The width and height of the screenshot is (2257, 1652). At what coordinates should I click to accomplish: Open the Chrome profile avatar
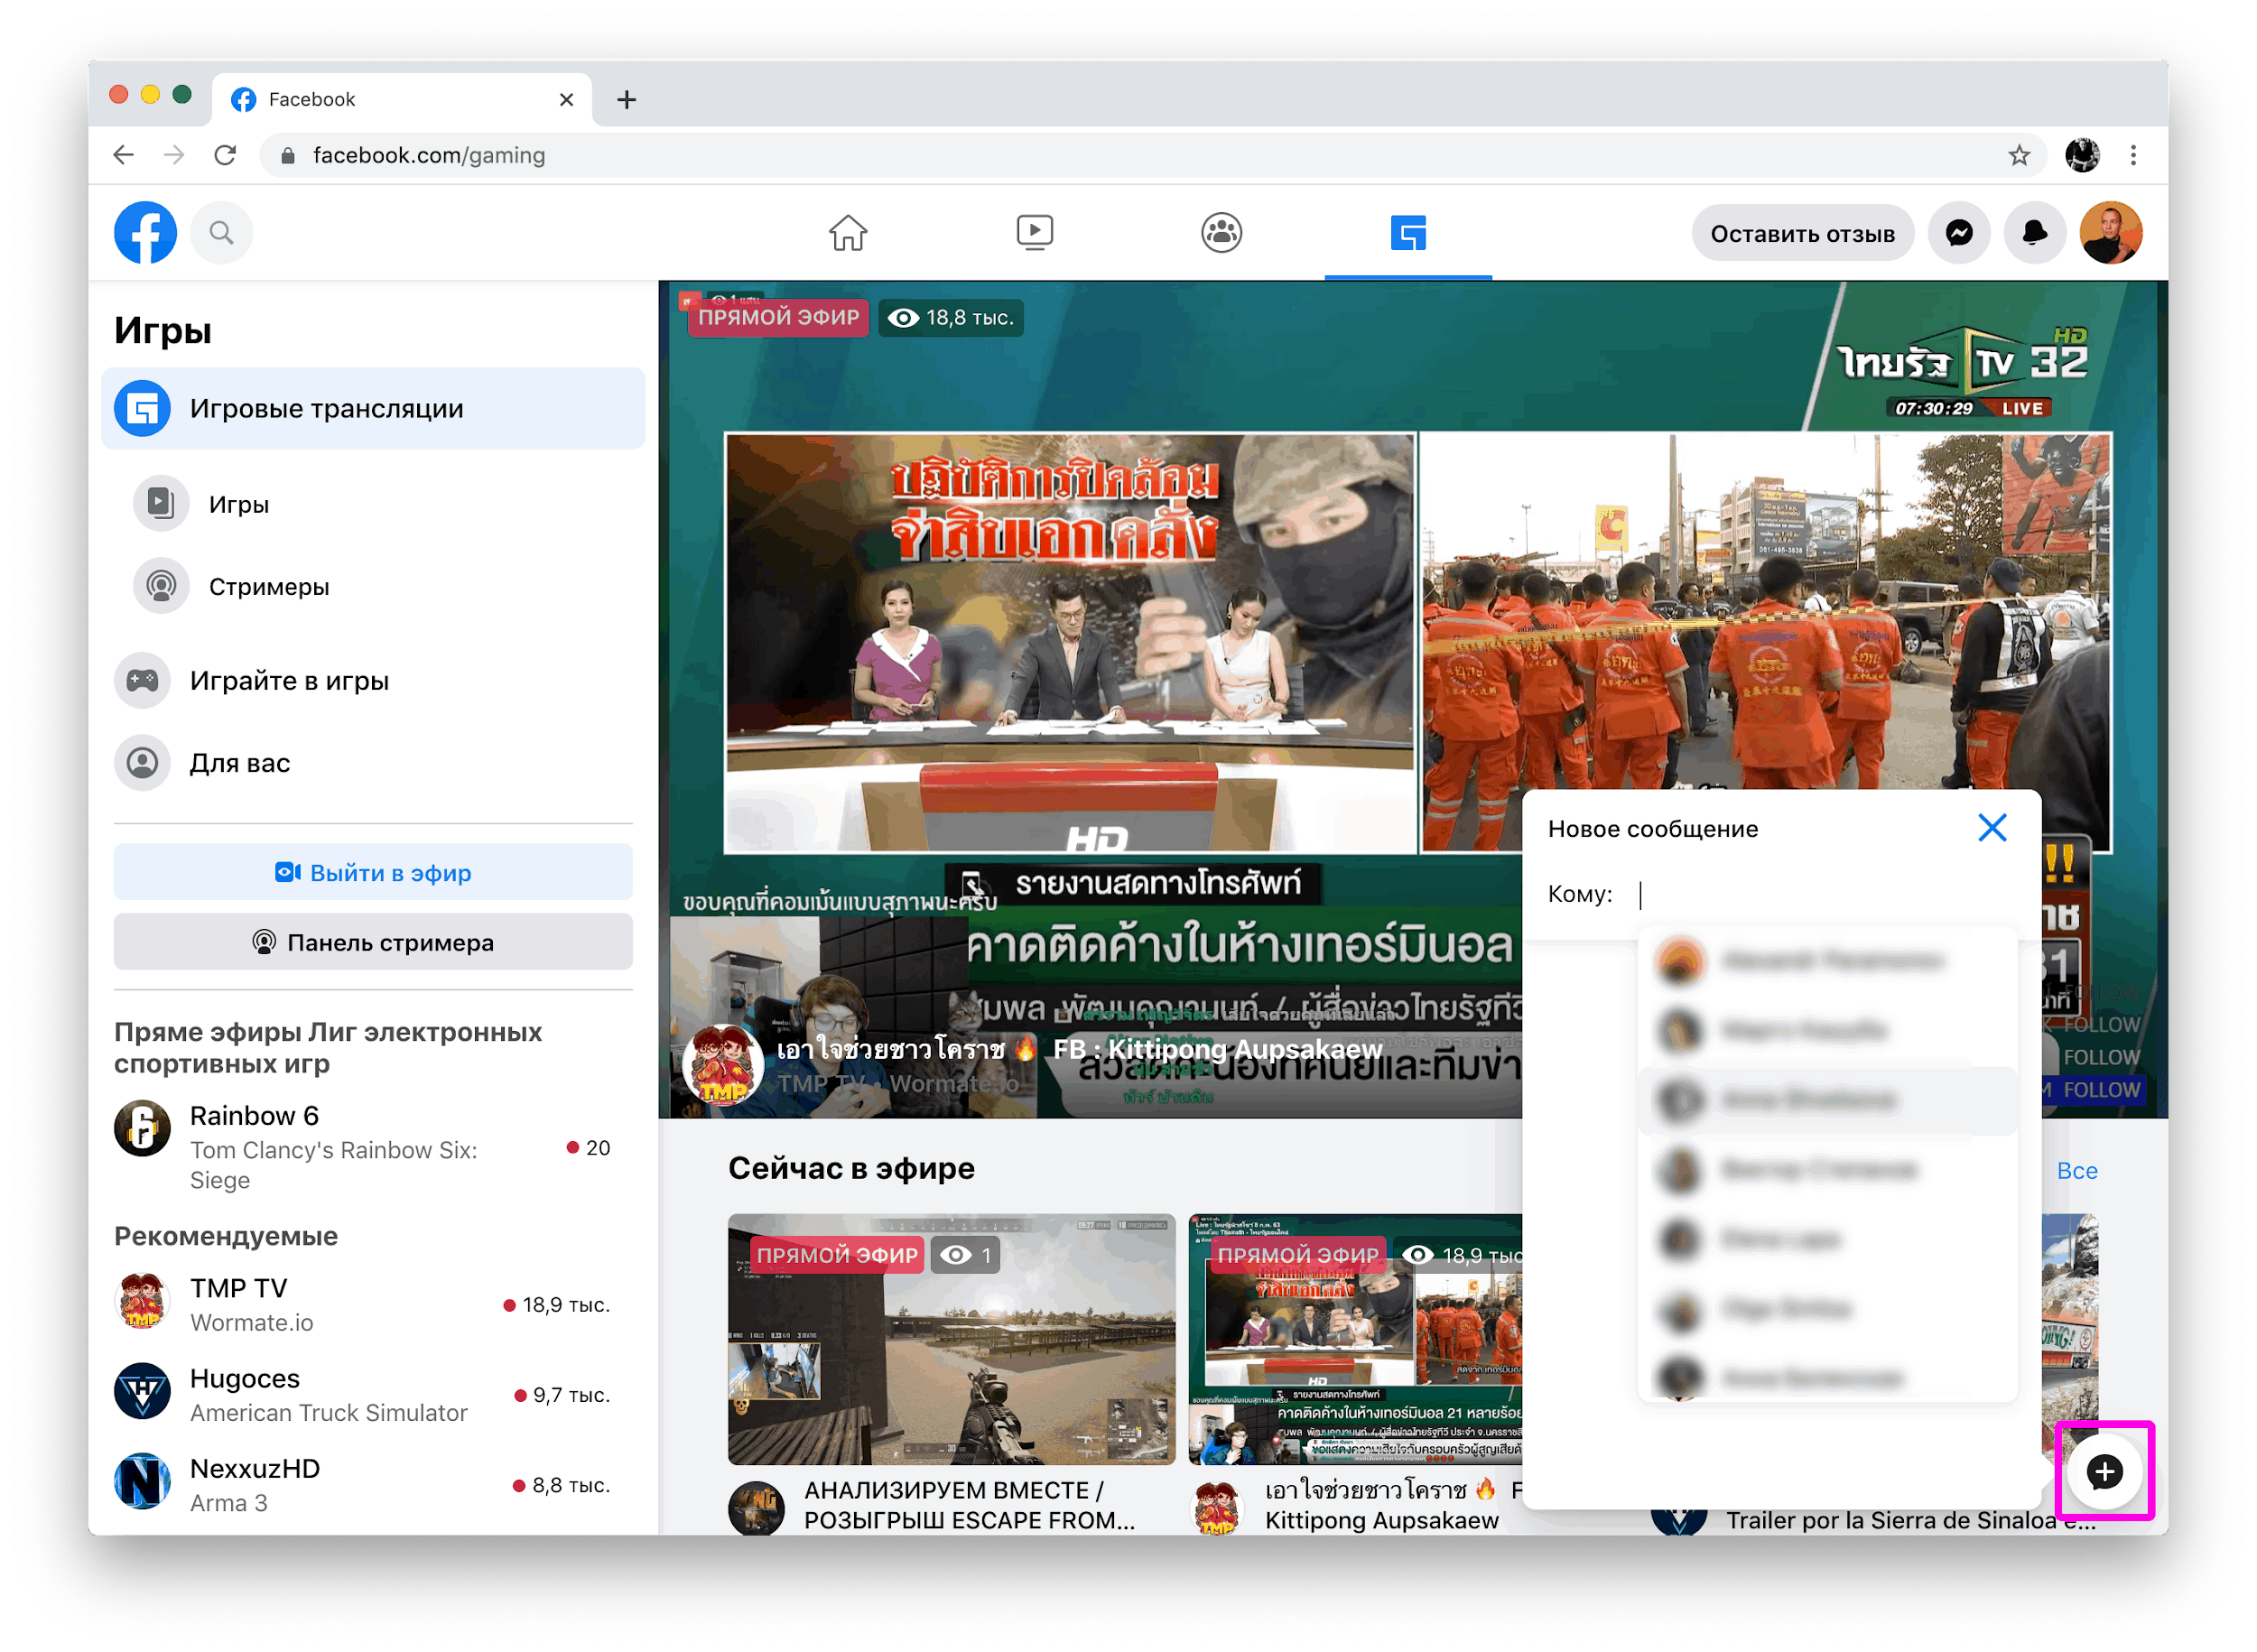pos(2082,155)
